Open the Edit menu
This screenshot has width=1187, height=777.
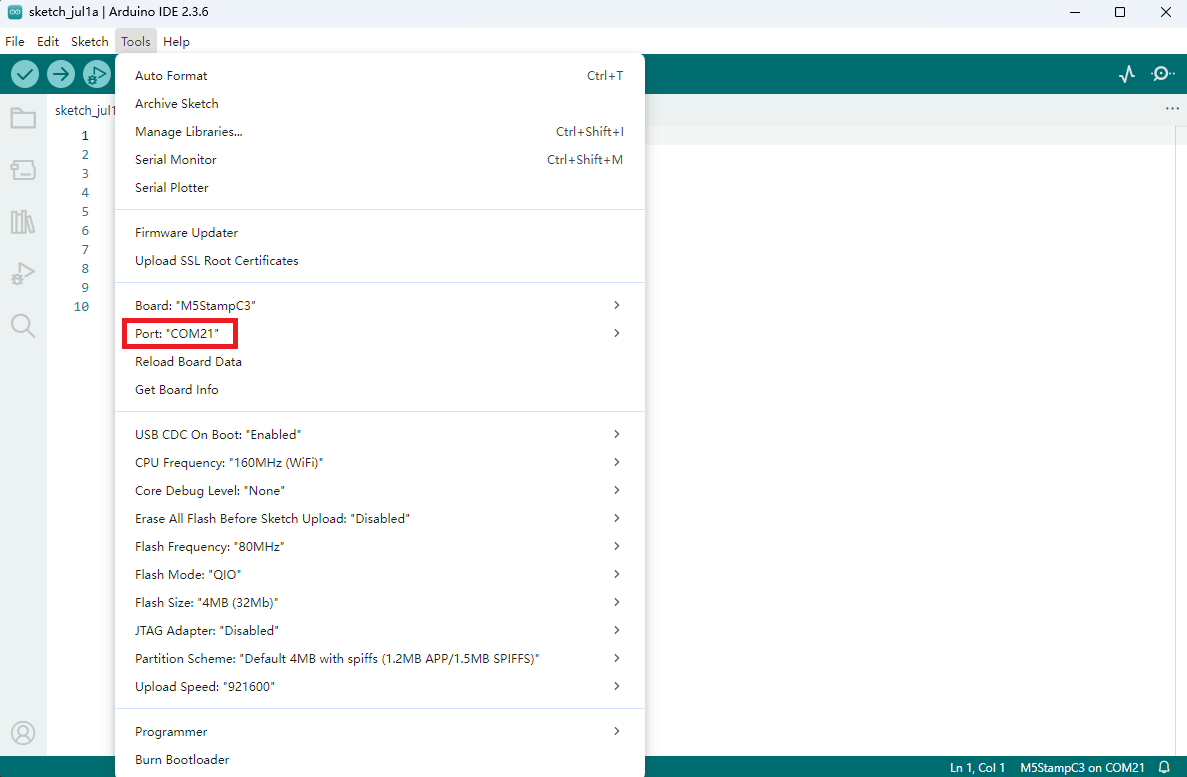(x=48, y=42)
